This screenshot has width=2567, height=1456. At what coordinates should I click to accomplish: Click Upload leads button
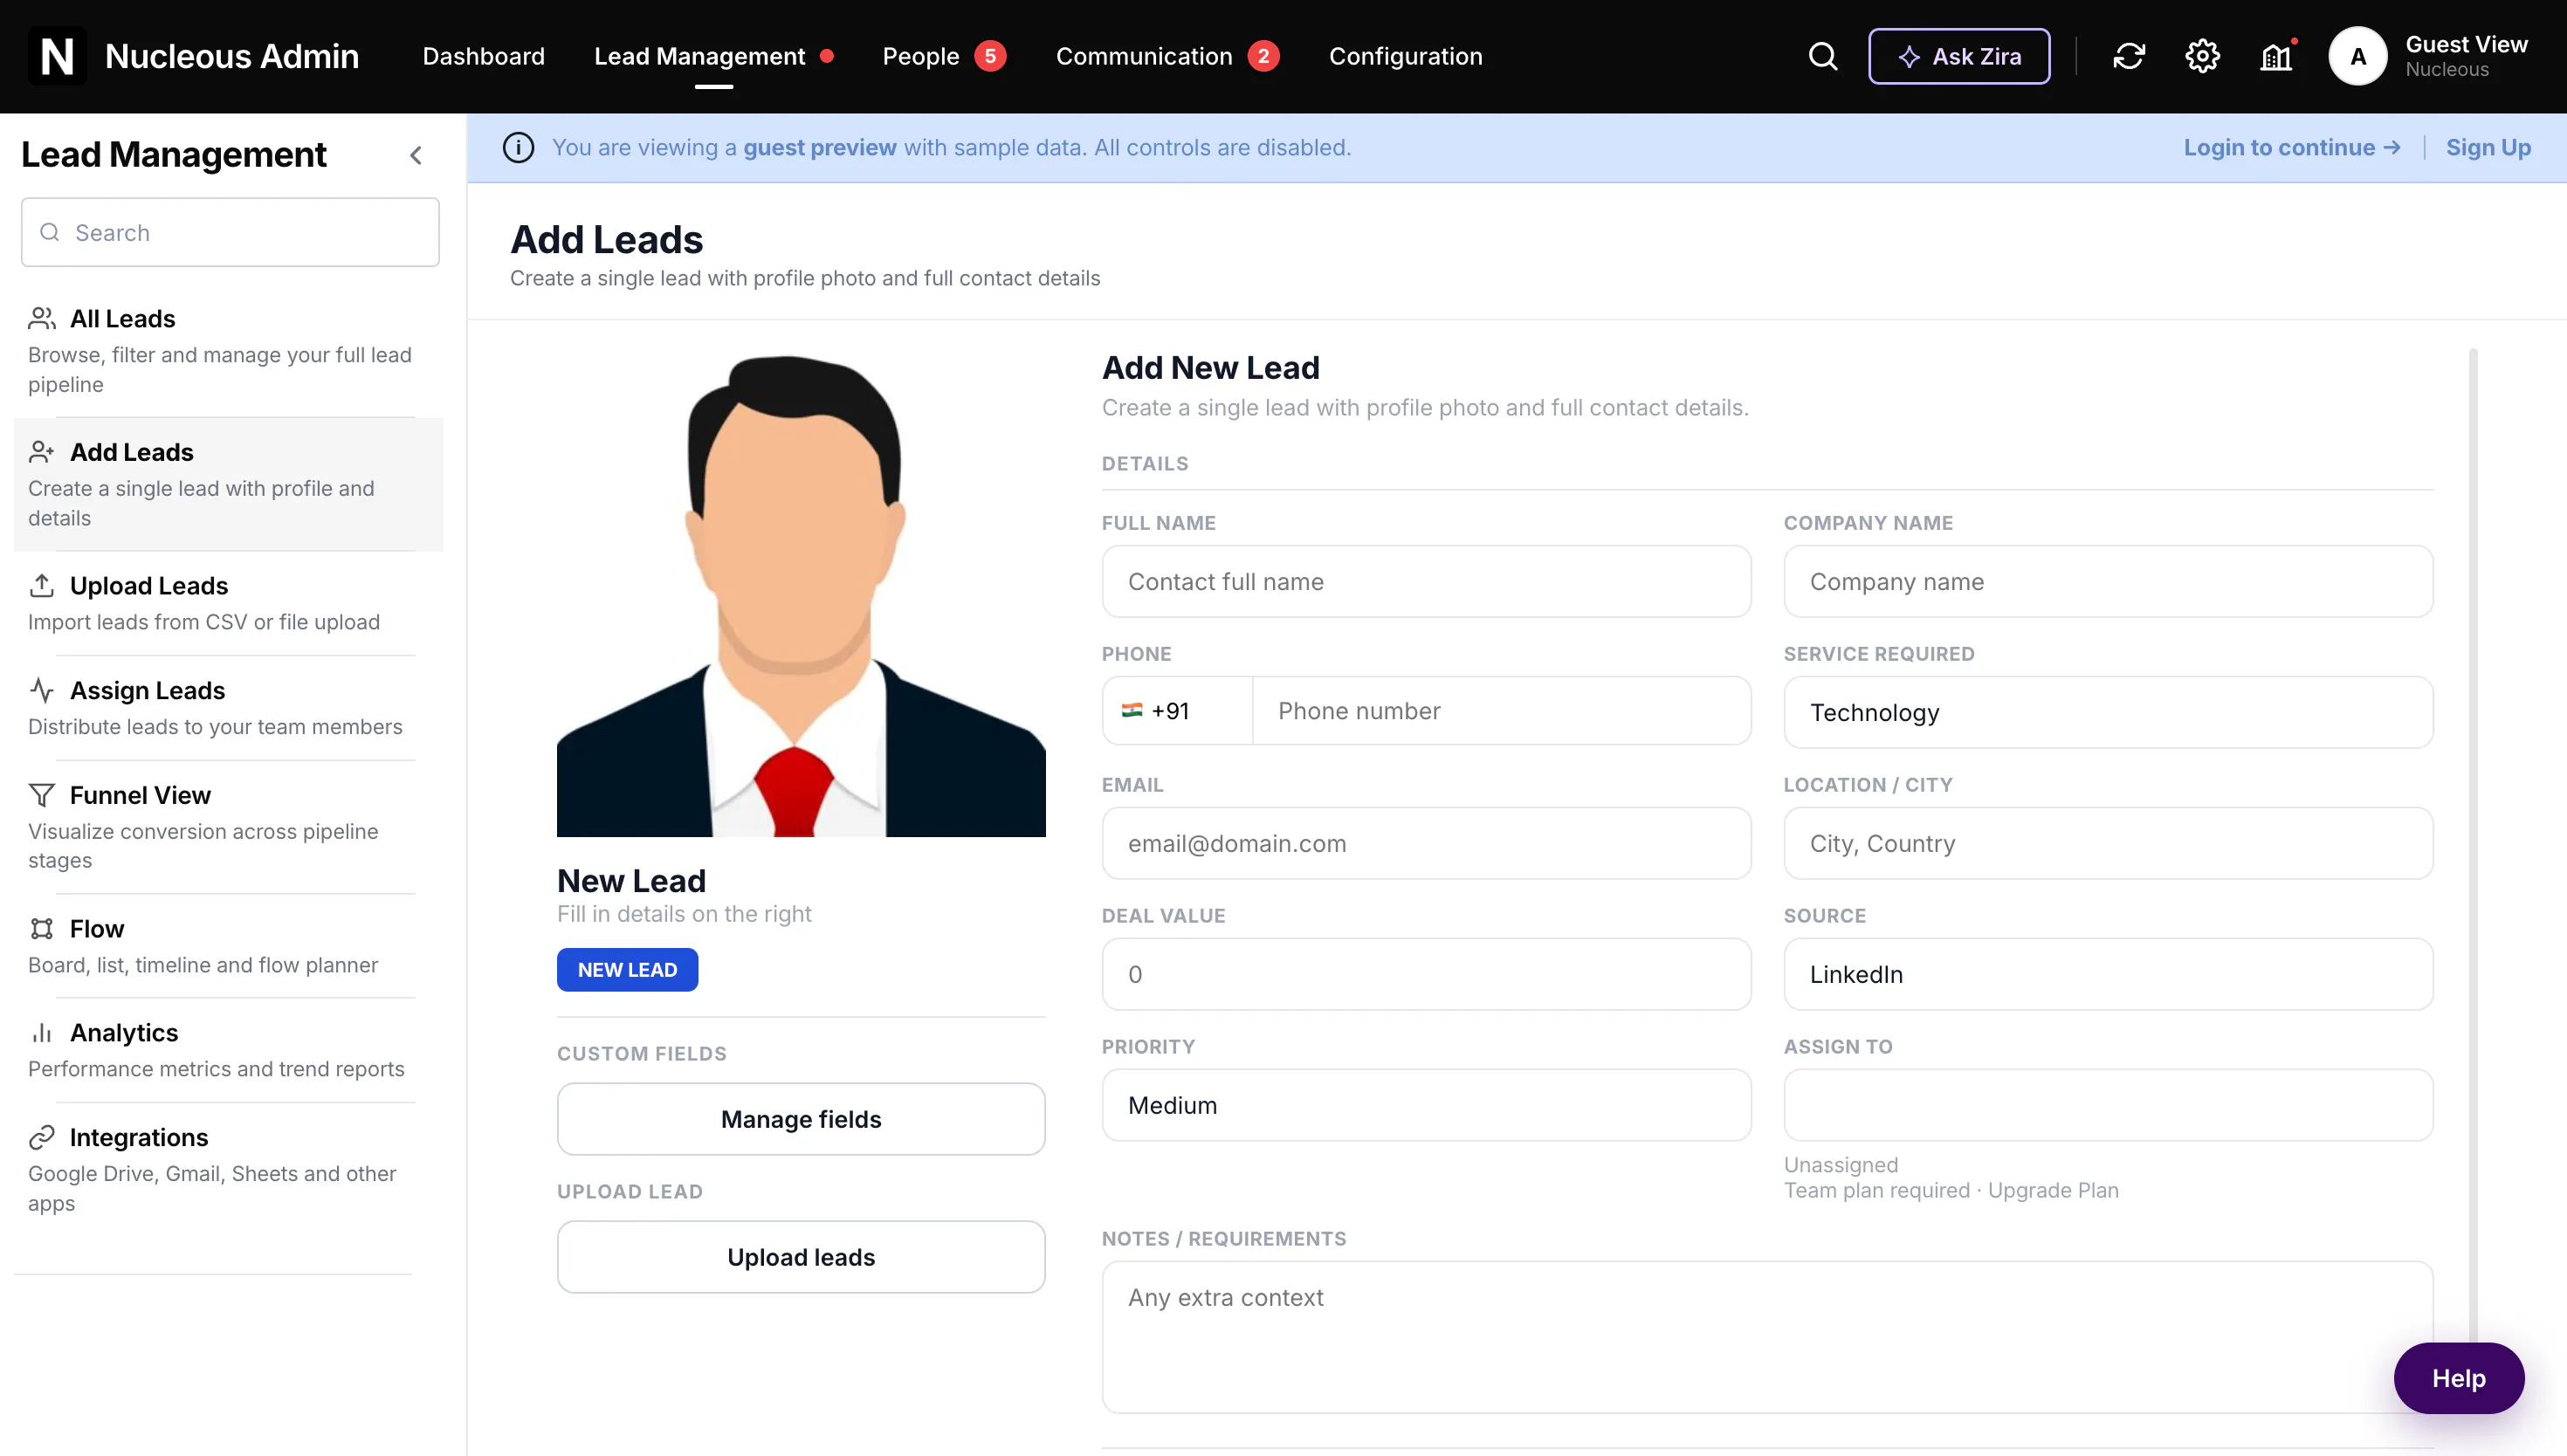pos(801,1257)
